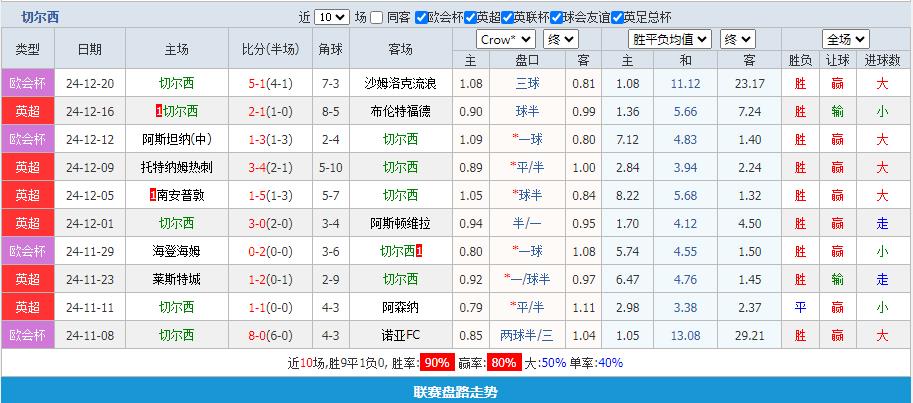Screen dimensions: 913x403
Task: Click away team 诺亚FC
Action: pyautogui.click(x=401, y=335)
